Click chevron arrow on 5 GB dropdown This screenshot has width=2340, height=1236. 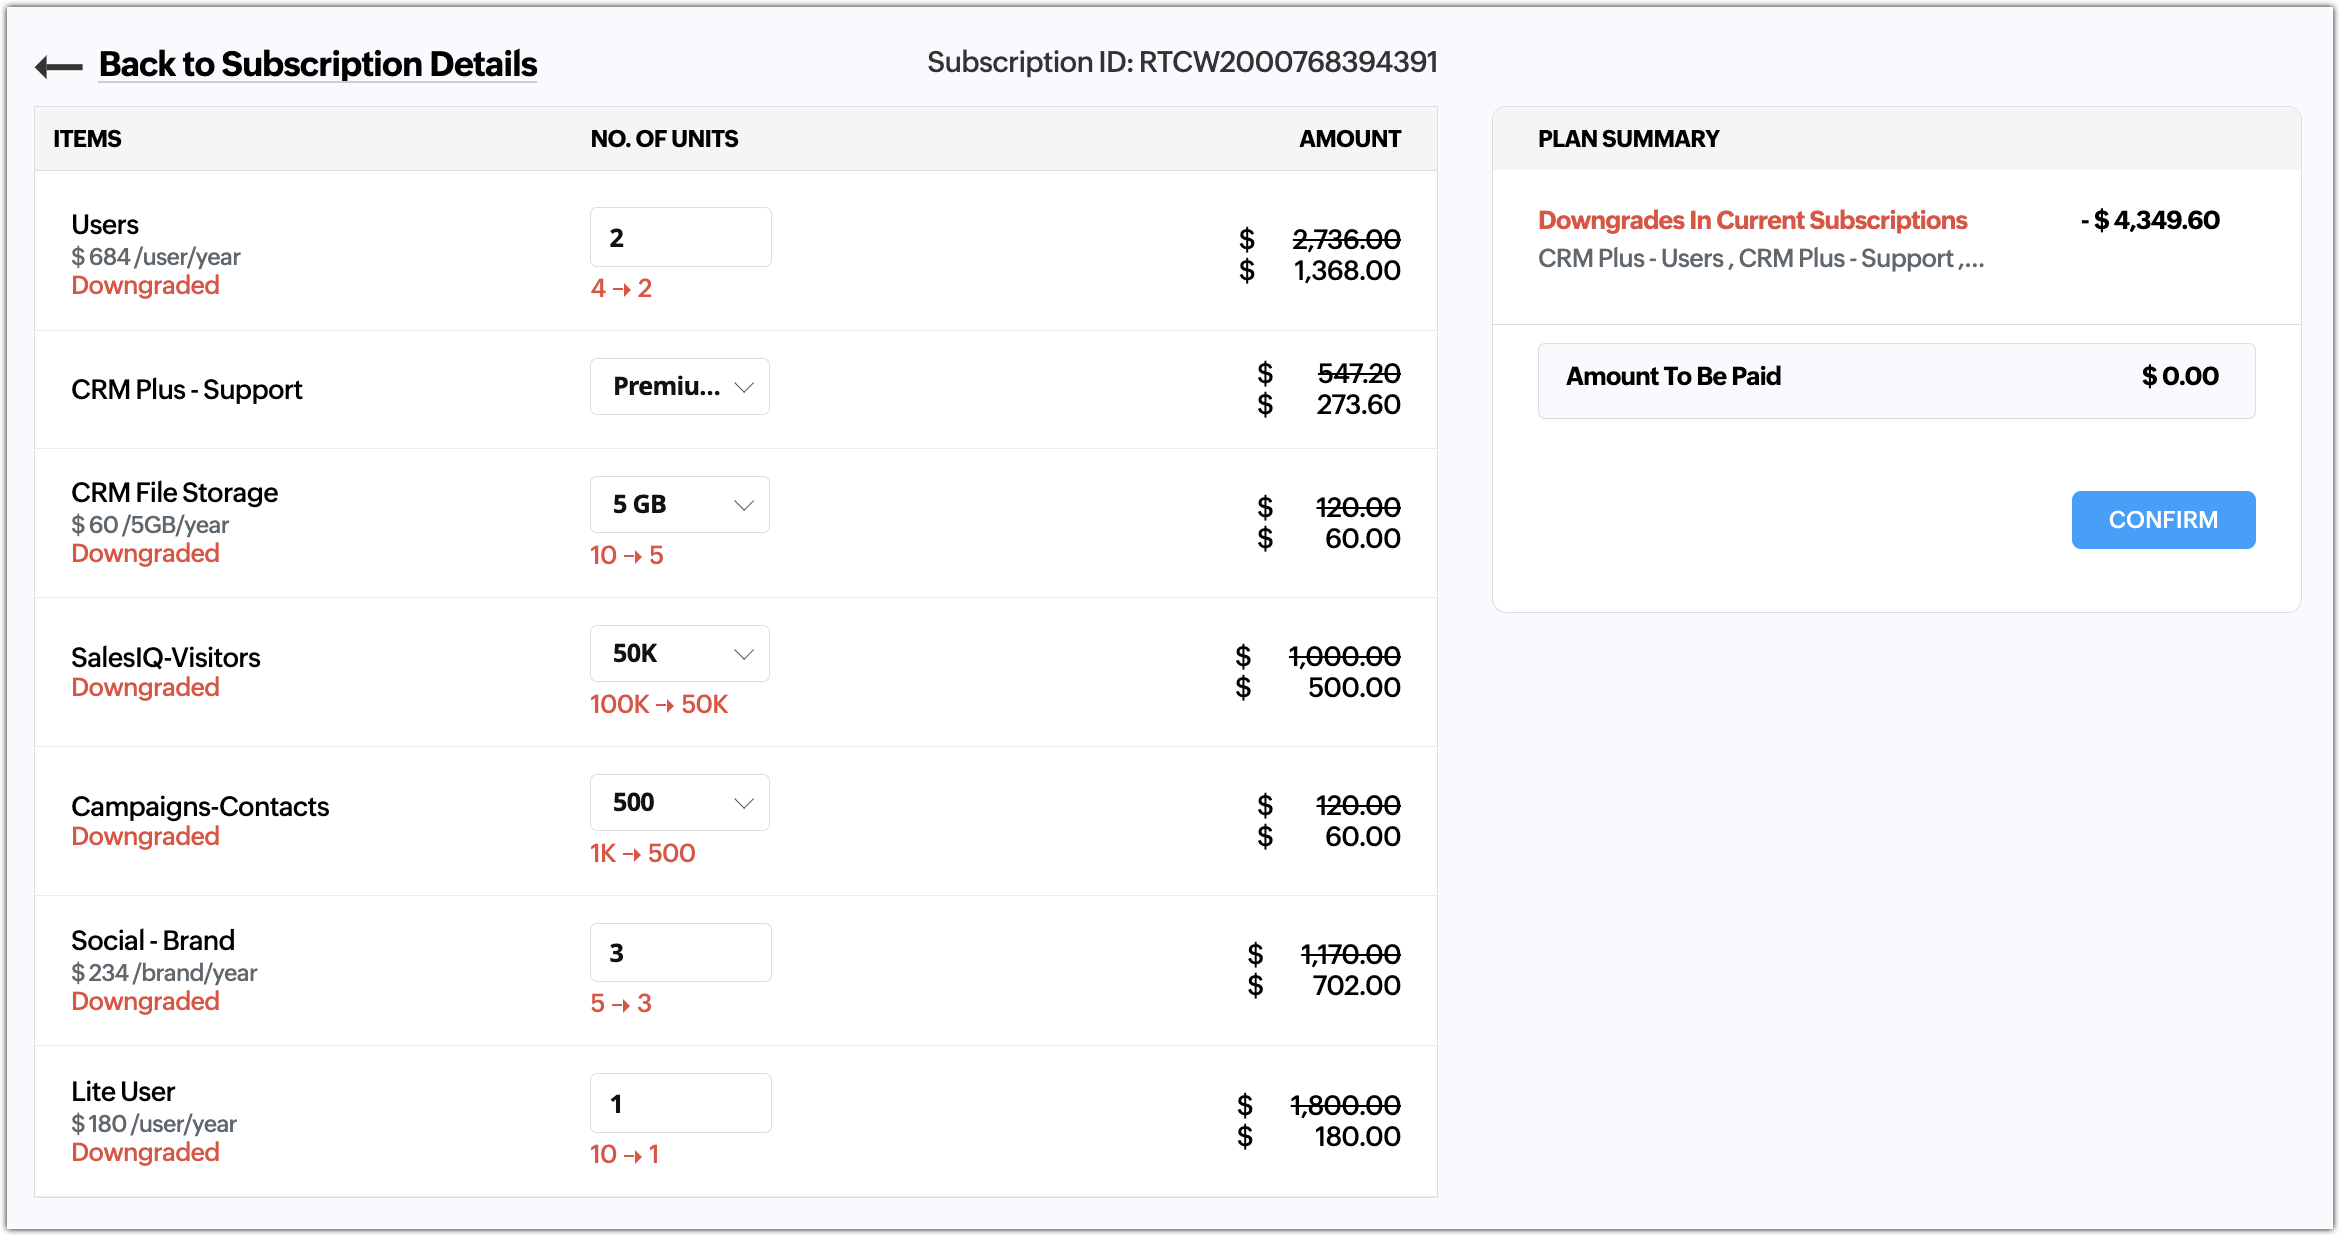(x=744, y=505)
